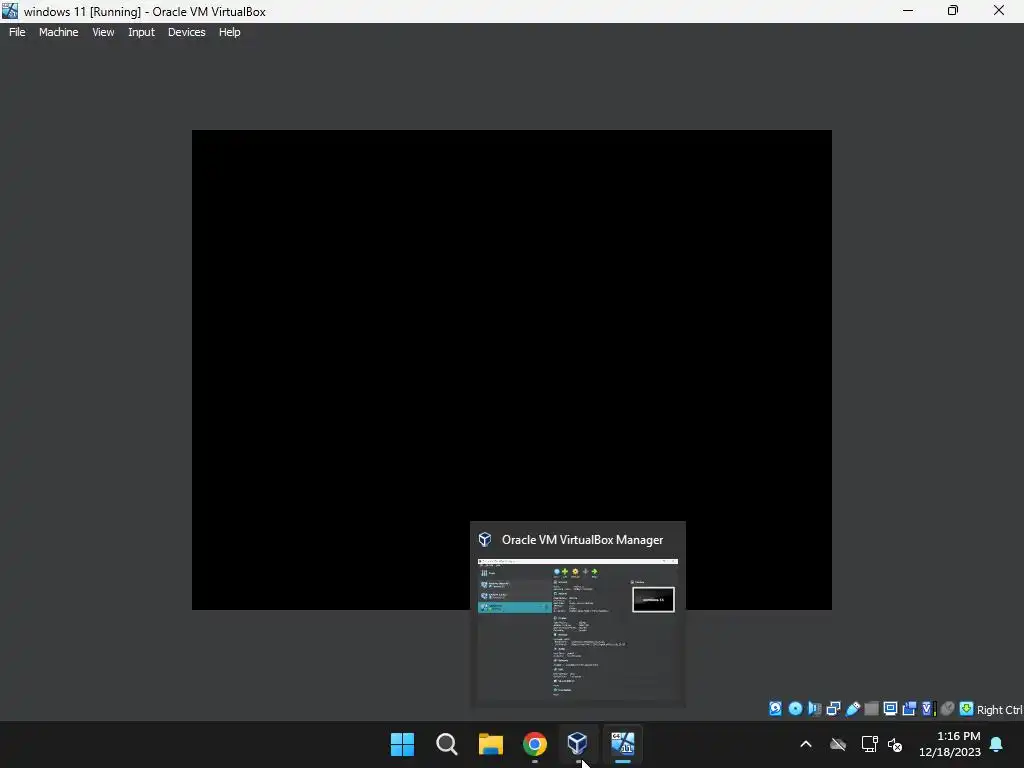Switch to VirtualBox Manager taskbar icon

[x=577, y=743]
